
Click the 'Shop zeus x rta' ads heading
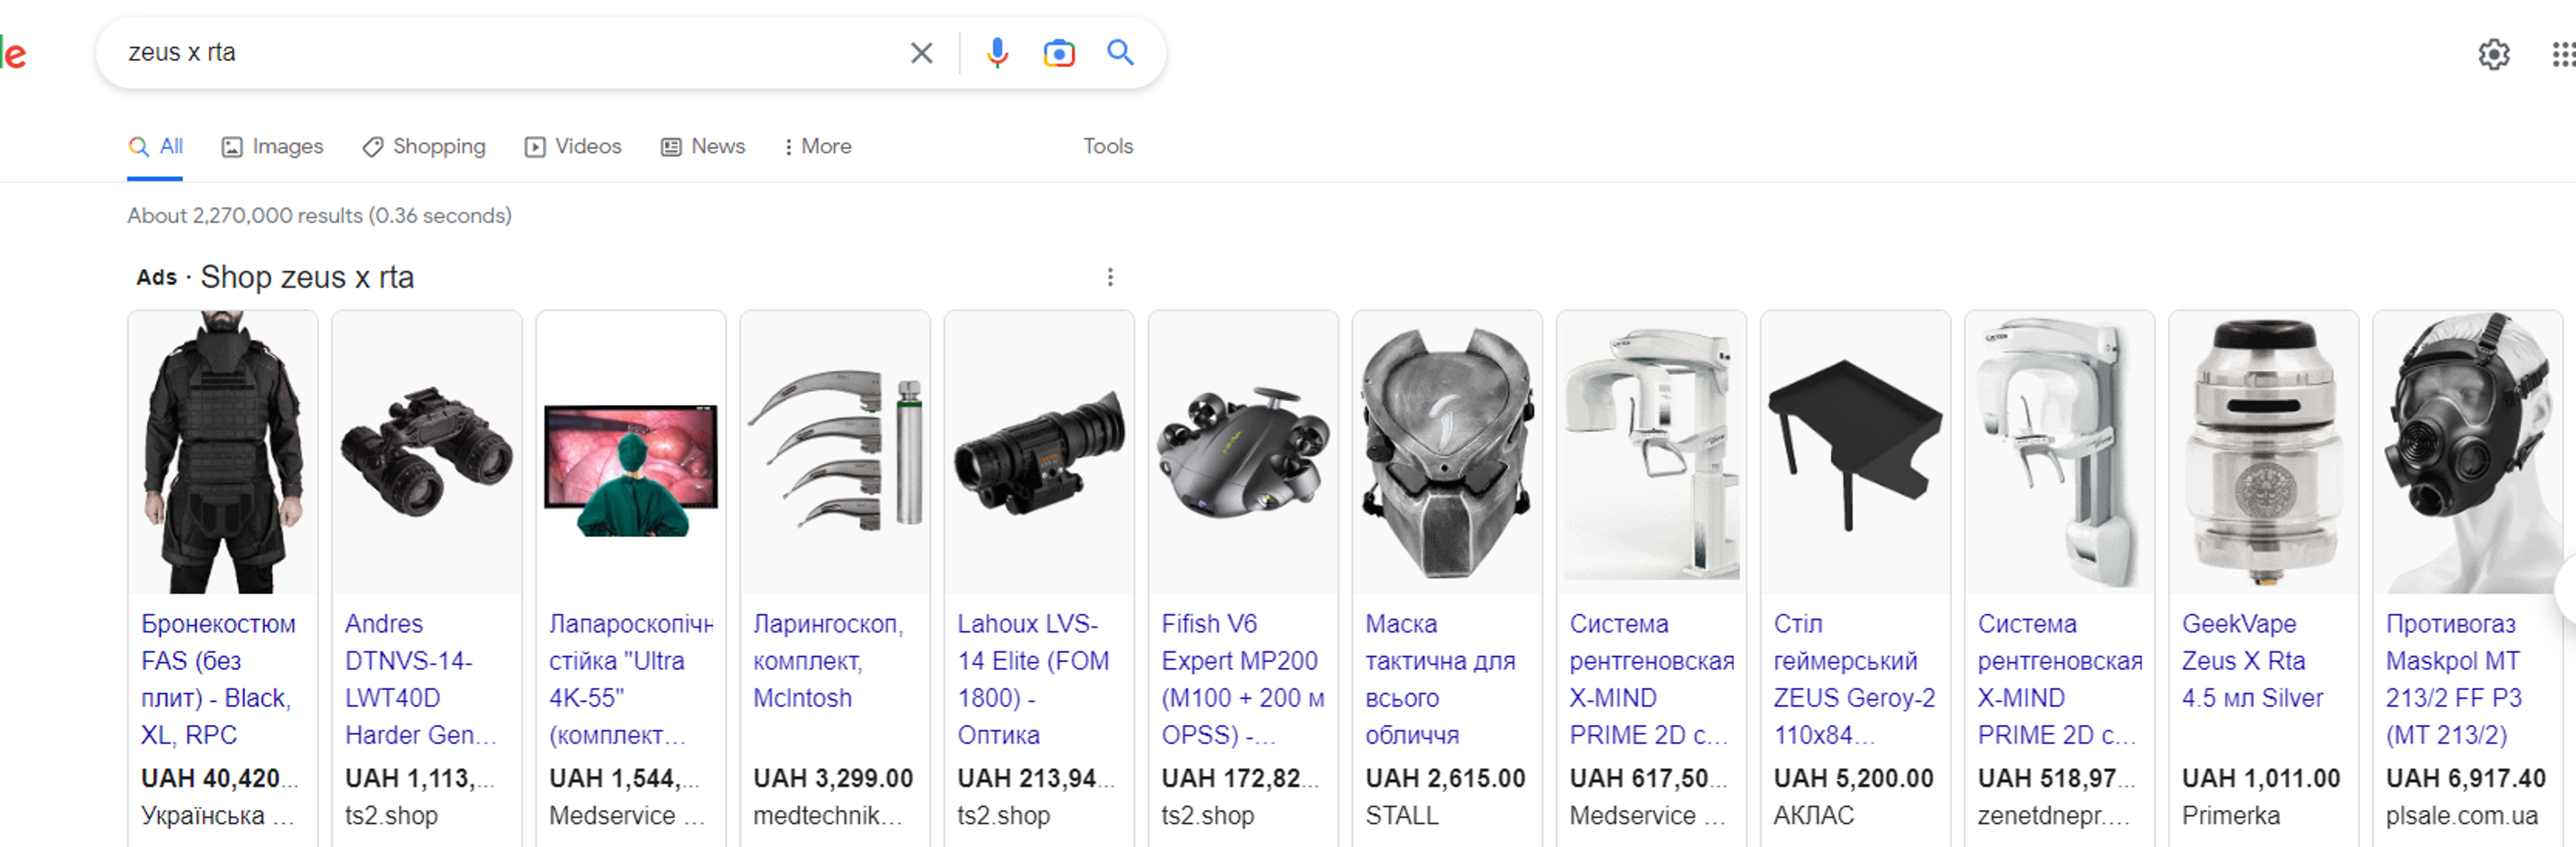point(307,277)
